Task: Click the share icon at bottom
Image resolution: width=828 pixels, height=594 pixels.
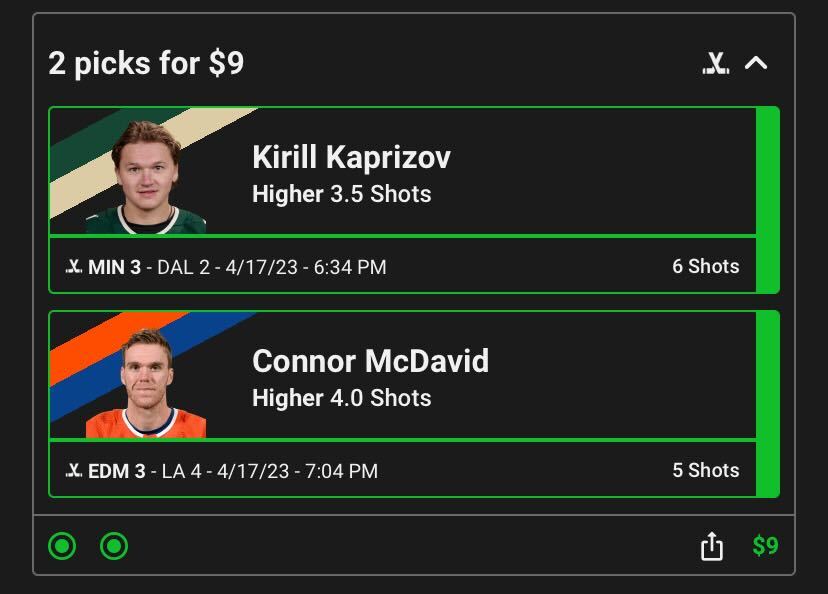Action: tap(711, 546)
